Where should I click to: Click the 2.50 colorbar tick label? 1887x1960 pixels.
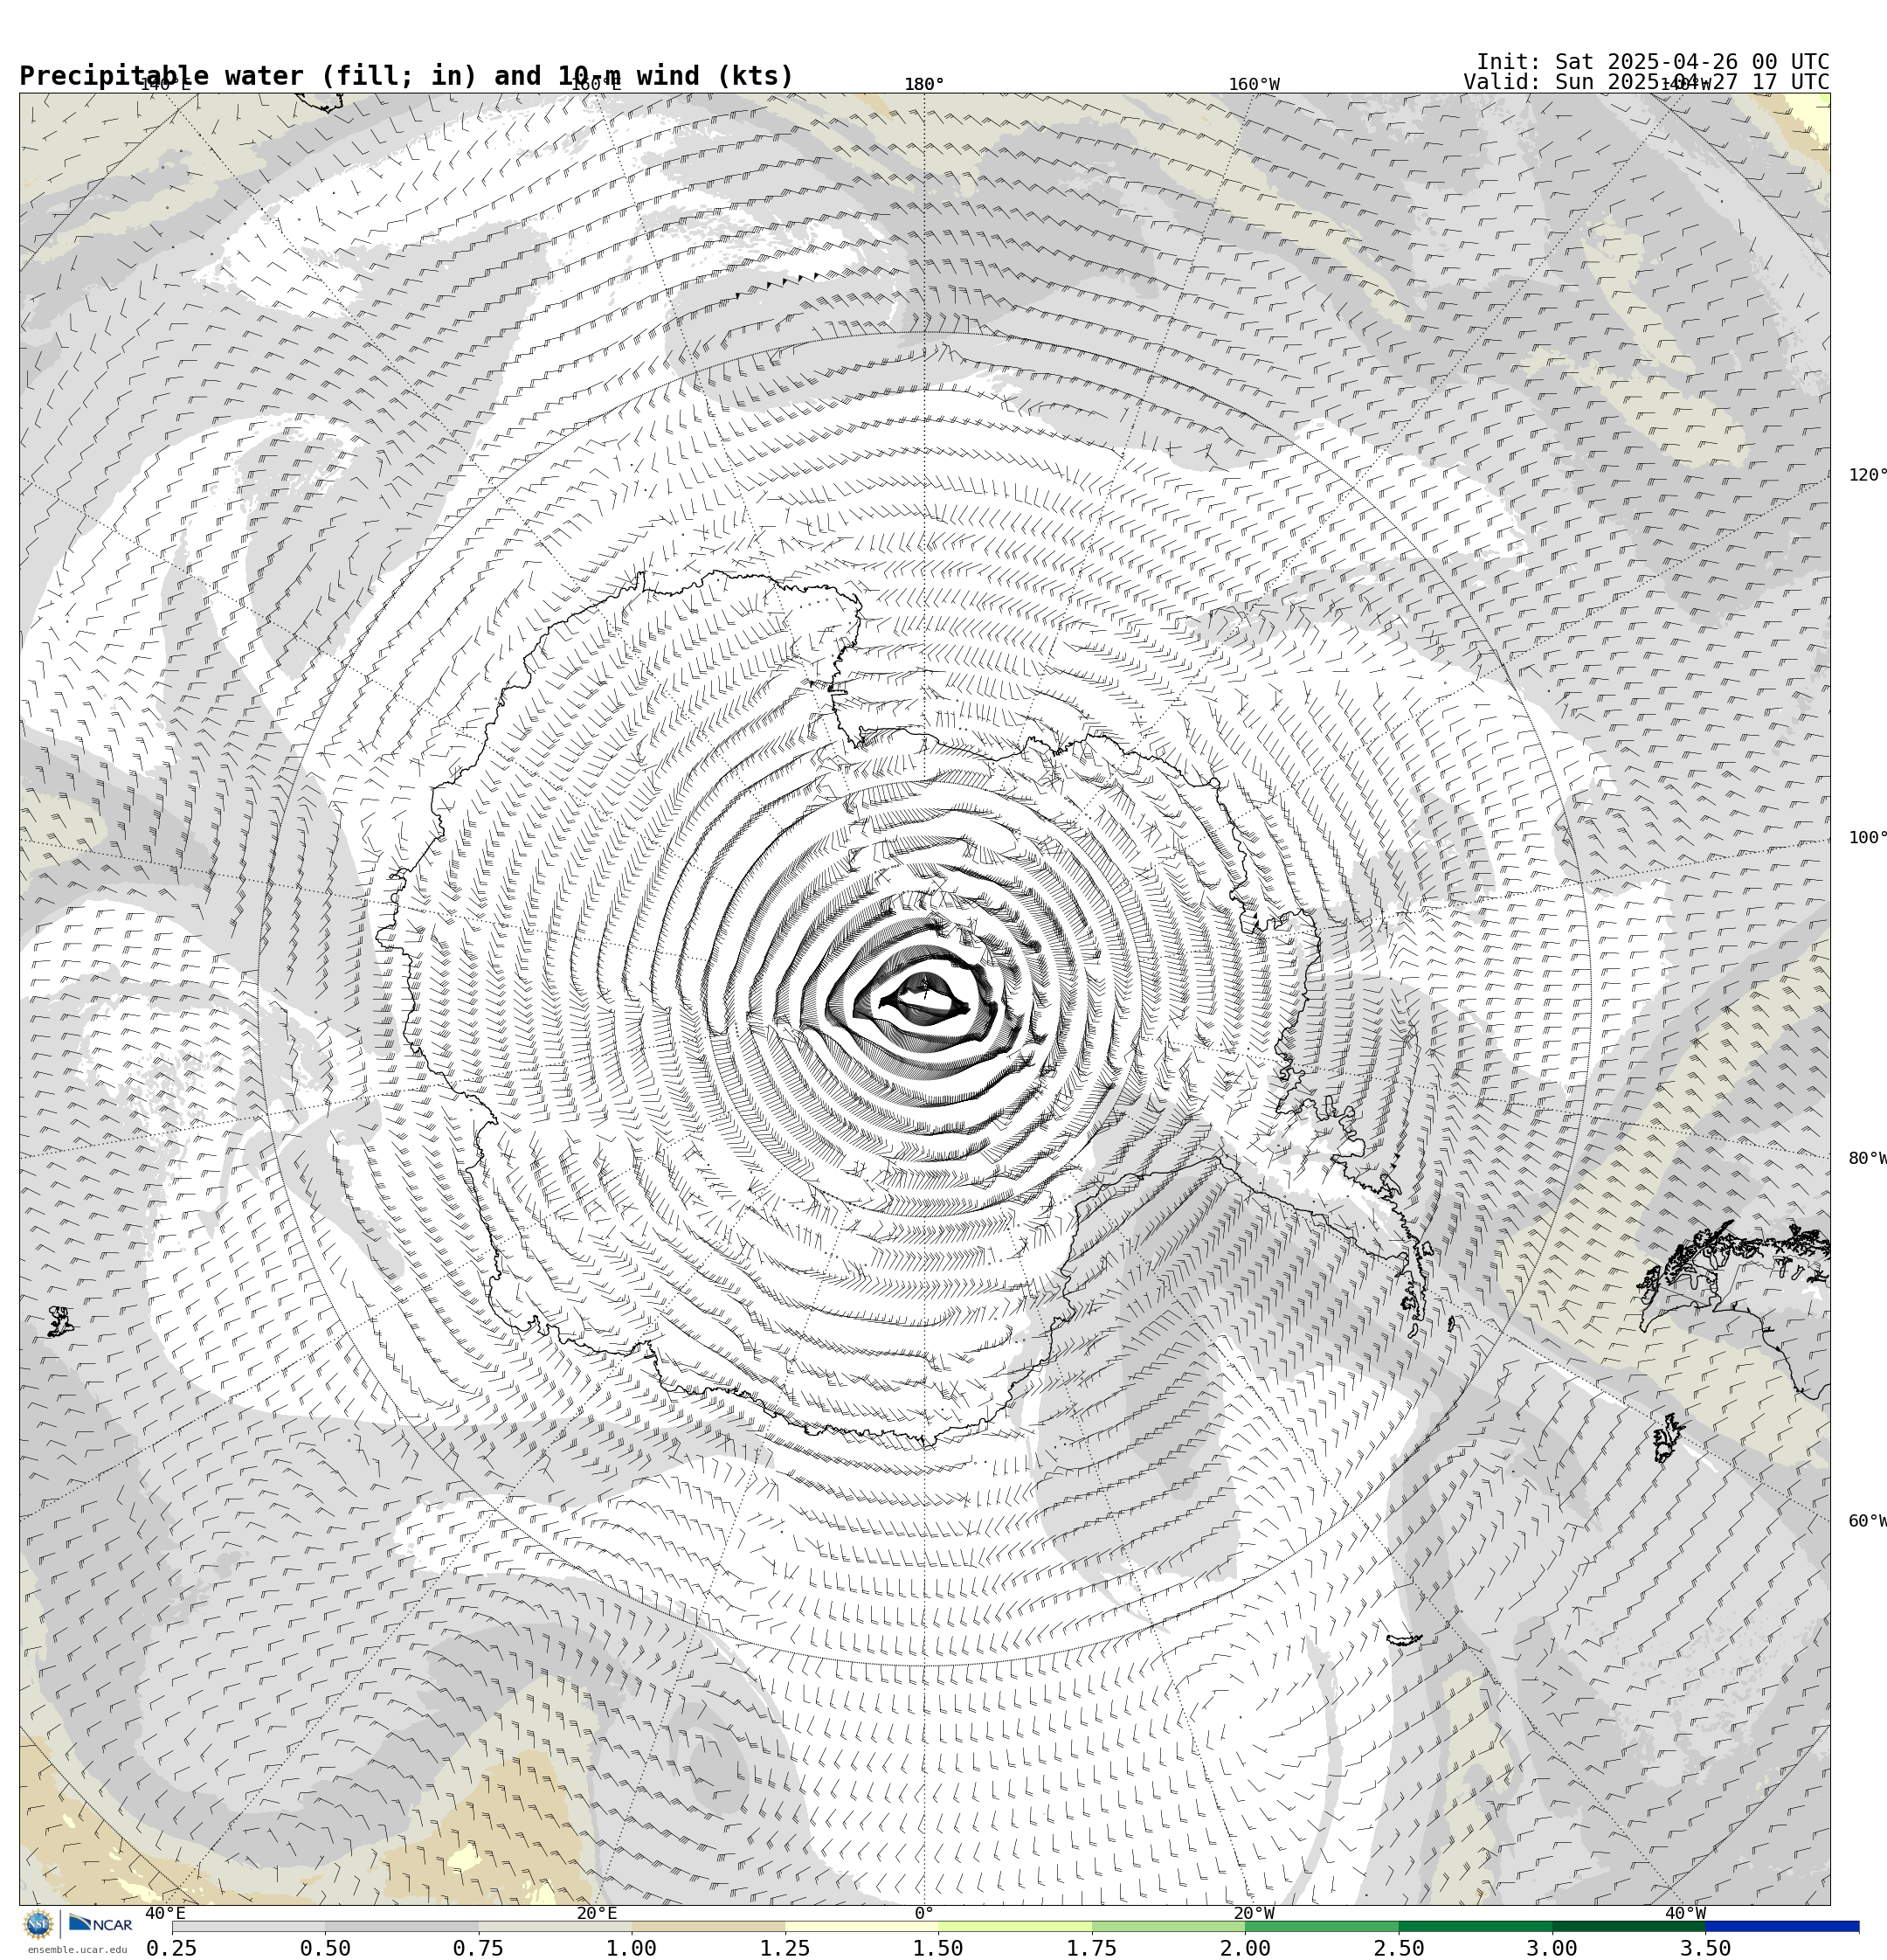click(x=1399, y=1947)
